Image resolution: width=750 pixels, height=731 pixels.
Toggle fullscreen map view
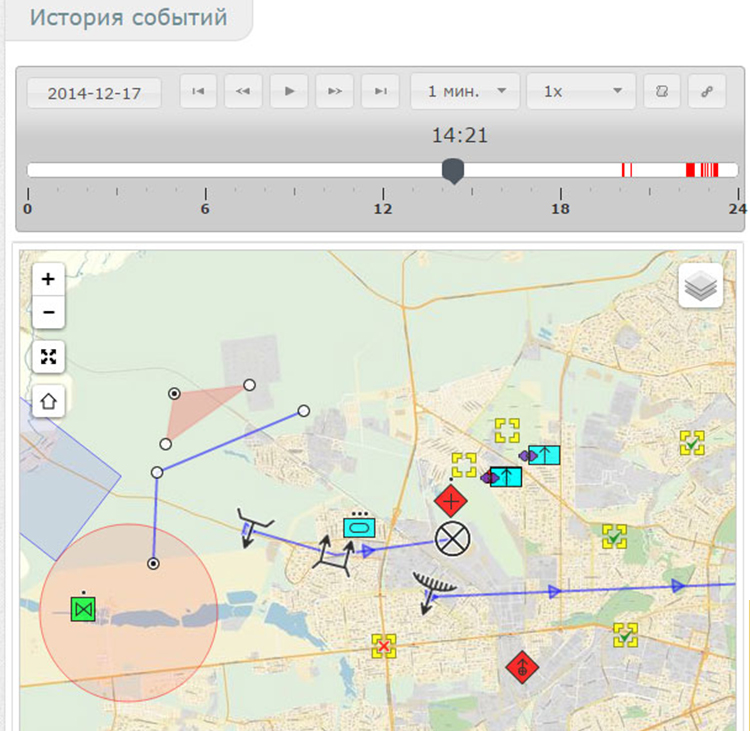pos(48,356)
